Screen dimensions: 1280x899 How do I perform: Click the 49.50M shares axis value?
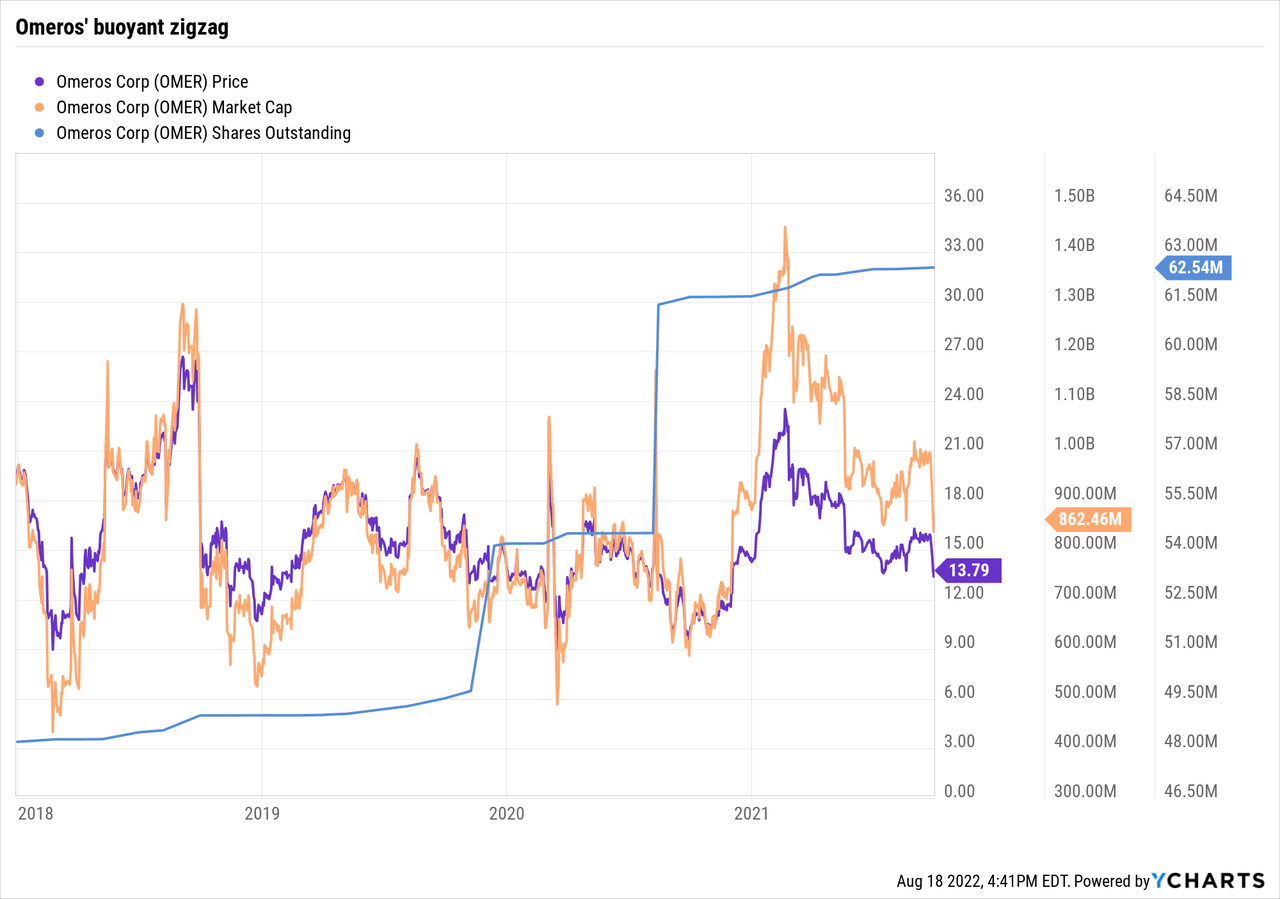[x=1190, y=692]
